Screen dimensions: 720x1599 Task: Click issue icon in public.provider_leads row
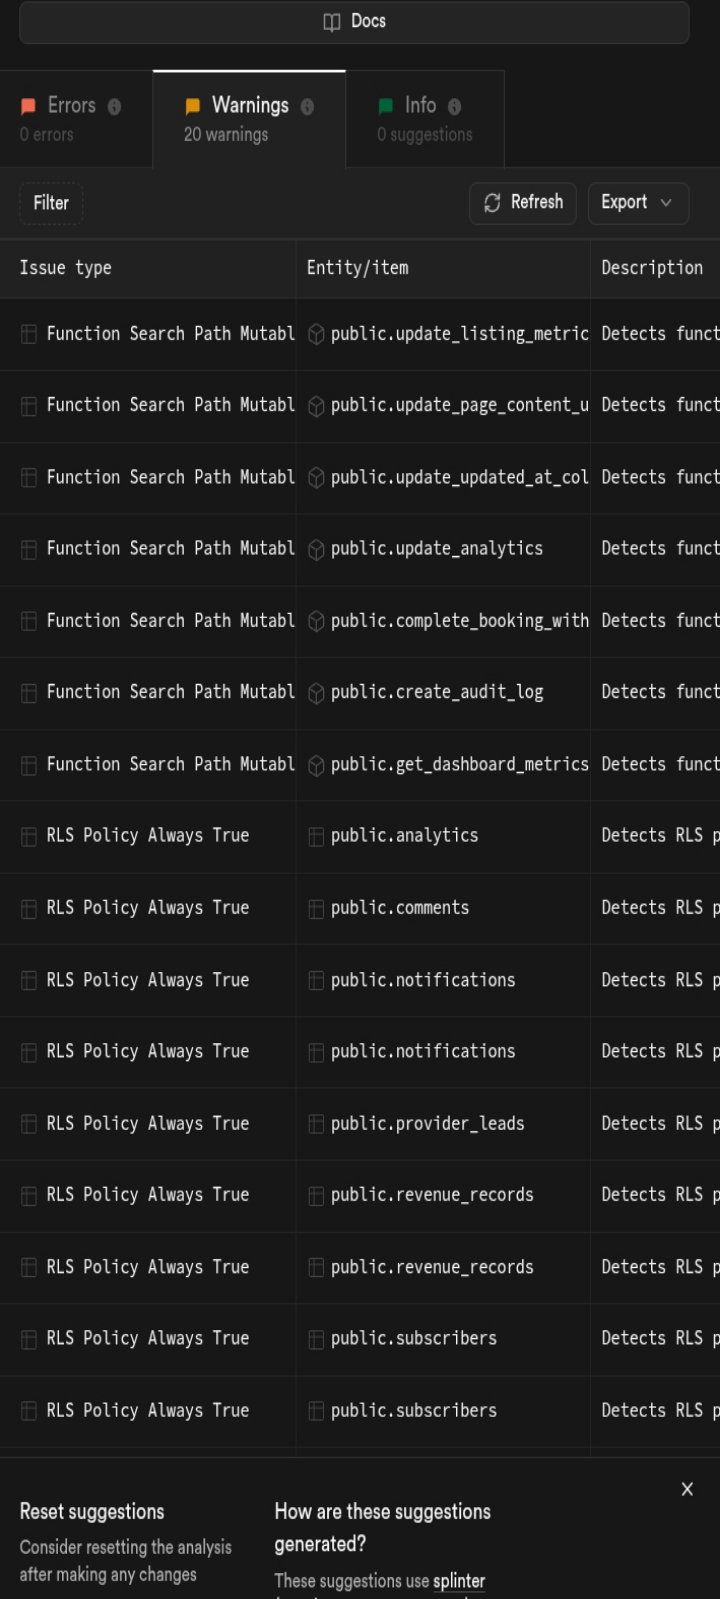coord(29,1124)
